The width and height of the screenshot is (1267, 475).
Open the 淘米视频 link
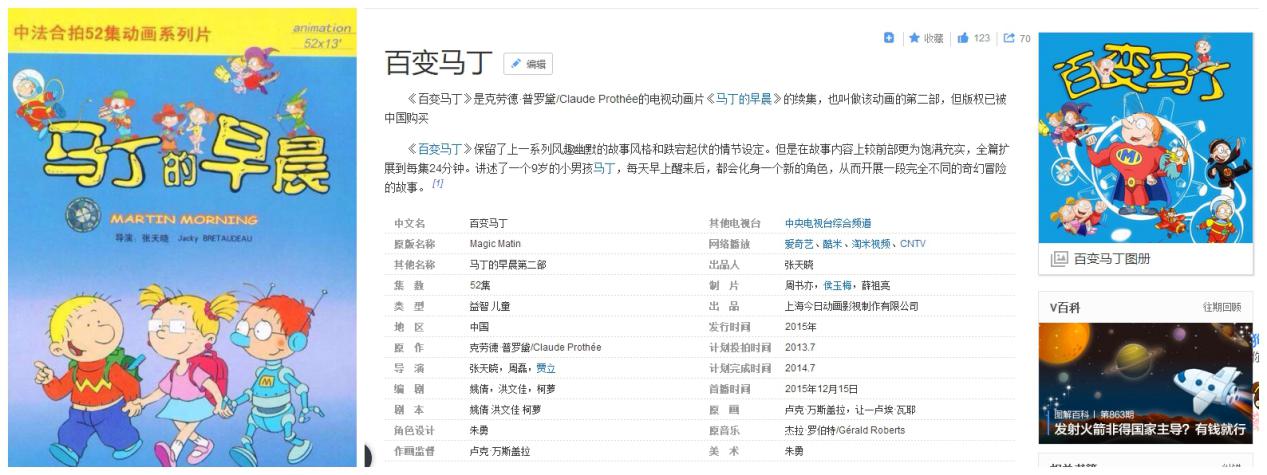[871, 243]
